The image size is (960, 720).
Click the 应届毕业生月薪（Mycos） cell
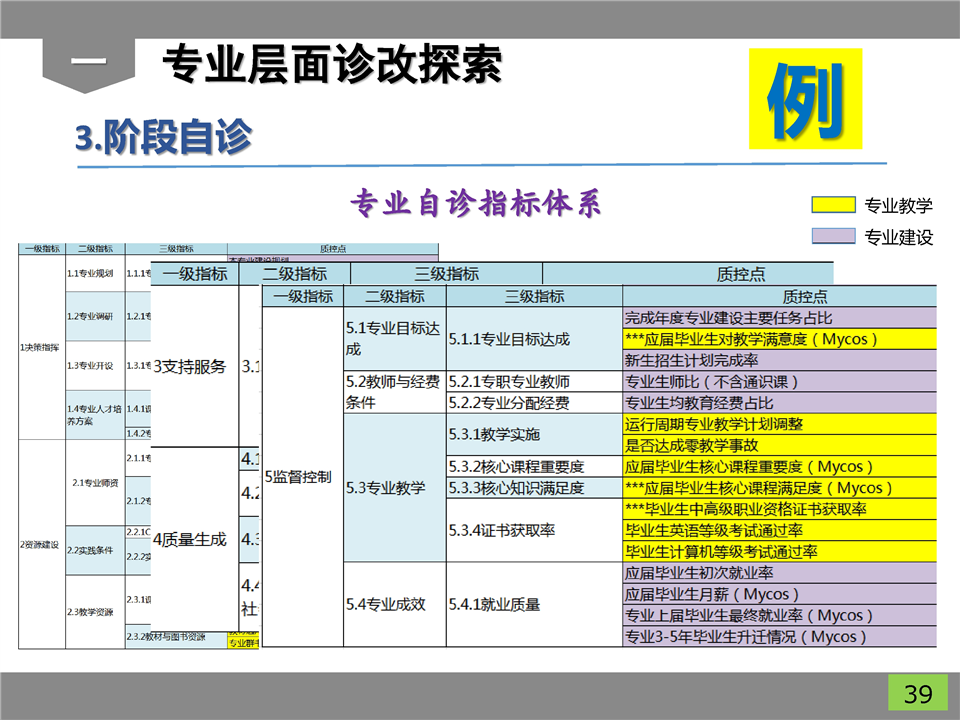pos(779,594)
